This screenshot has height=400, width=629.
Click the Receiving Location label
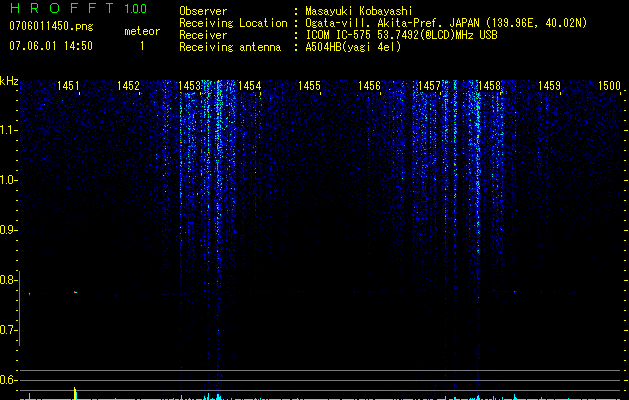(233, 23)
